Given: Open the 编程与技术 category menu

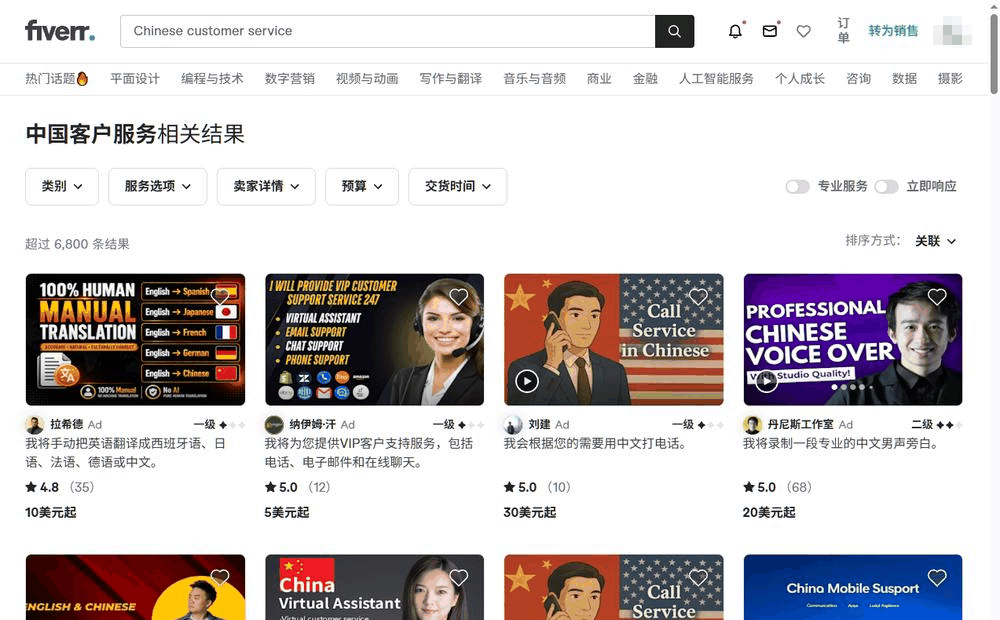Looking at the screenshot, I should click(212, 78).
